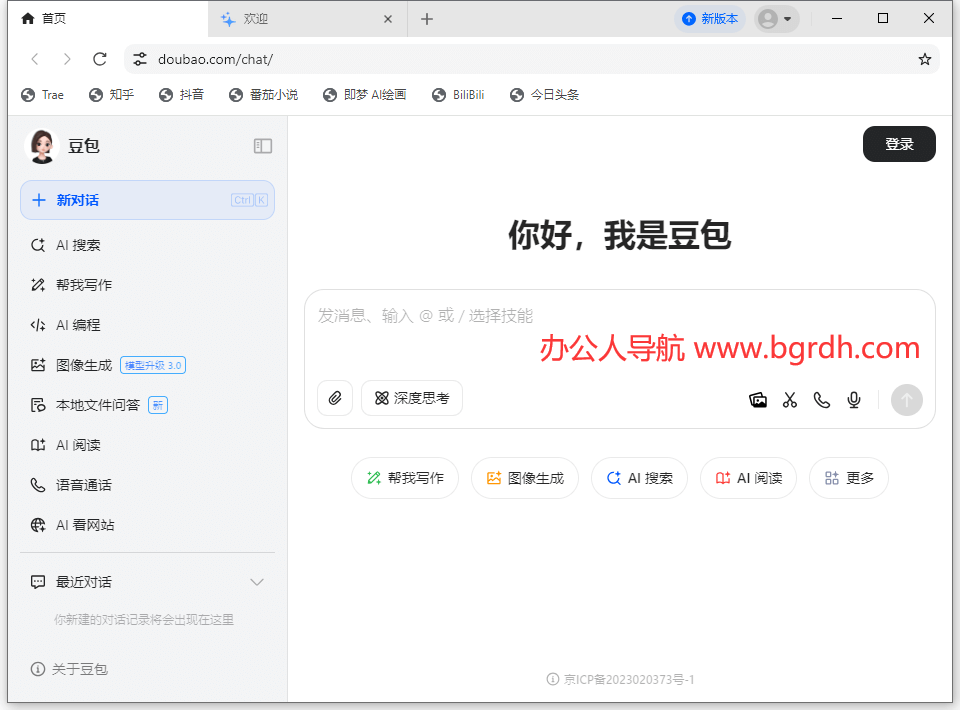Screen dimensions: 960x710
Task: Click the 登录 login button
Action: 899,144
